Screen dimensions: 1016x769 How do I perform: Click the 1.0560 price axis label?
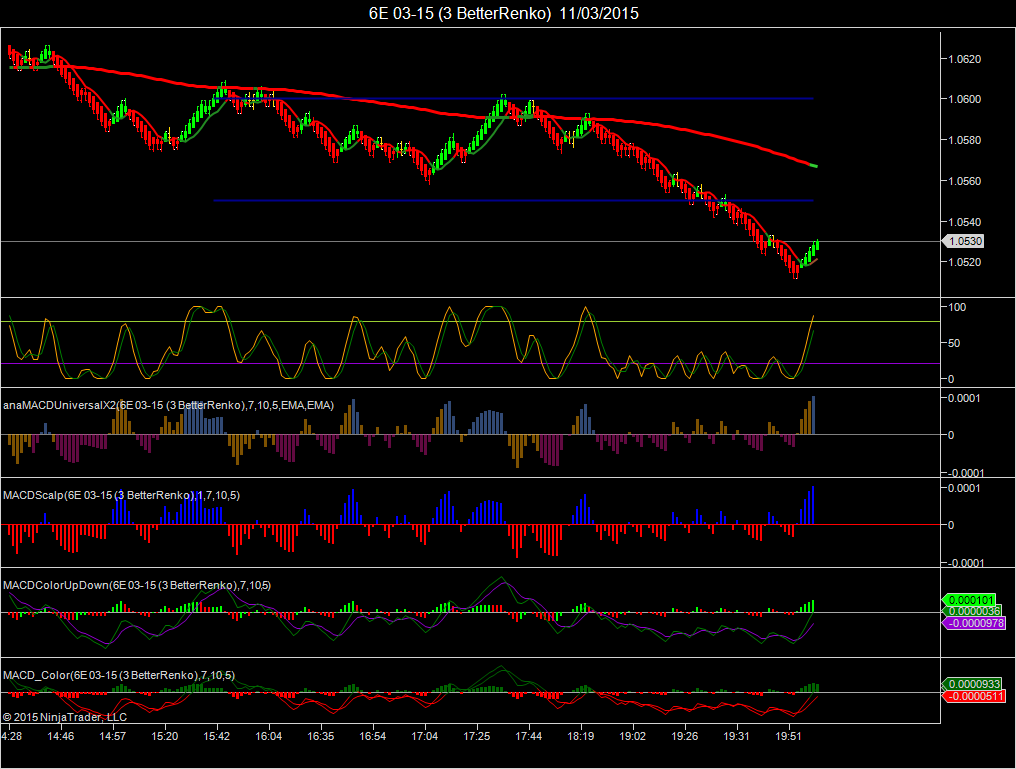pyautogui.click(x=964, y=181)
